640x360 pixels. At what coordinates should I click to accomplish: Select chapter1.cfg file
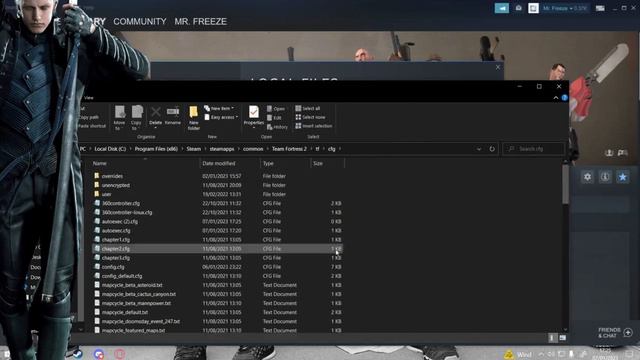point(116,240)
